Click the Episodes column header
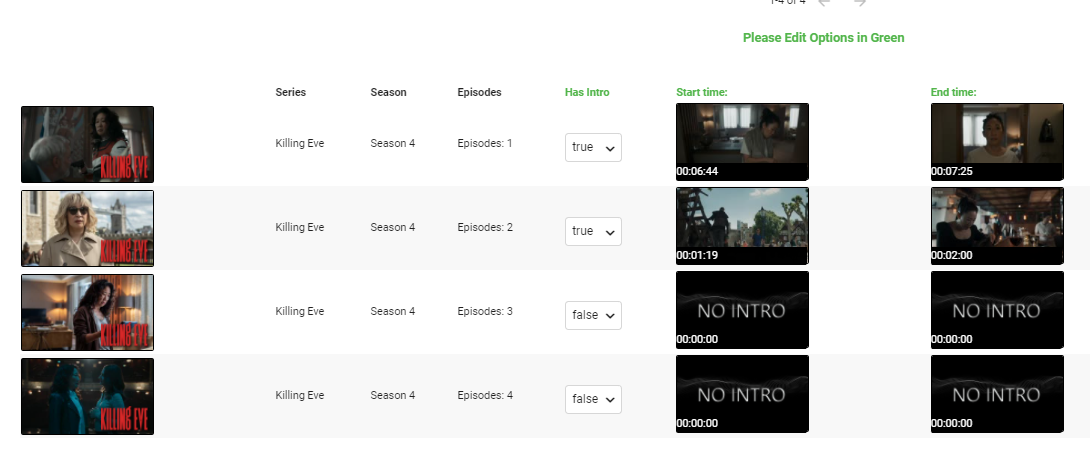Screen dimensions: 1090x455 coord(480,92)
